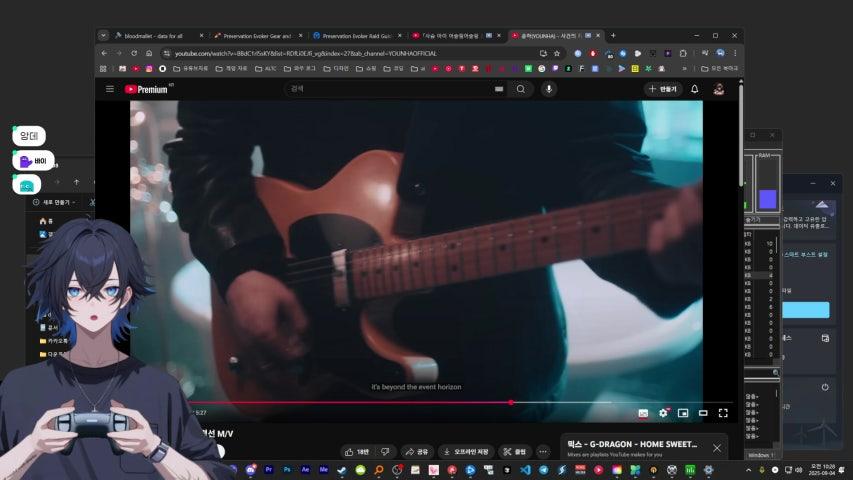Go back with the browser back arrow
The image size is (853, 480).
tap(104, 53)
